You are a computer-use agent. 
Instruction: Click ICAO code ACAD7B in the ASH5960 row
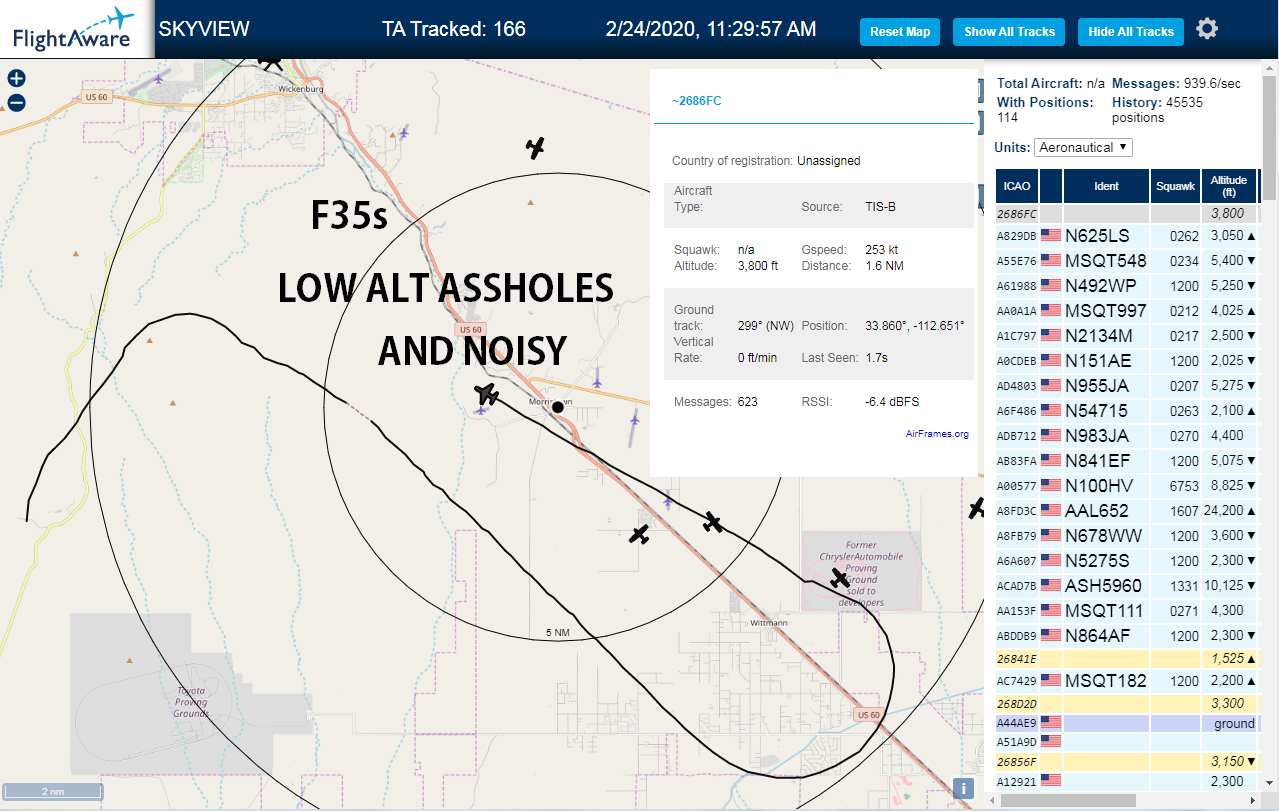coord(1017,586)
